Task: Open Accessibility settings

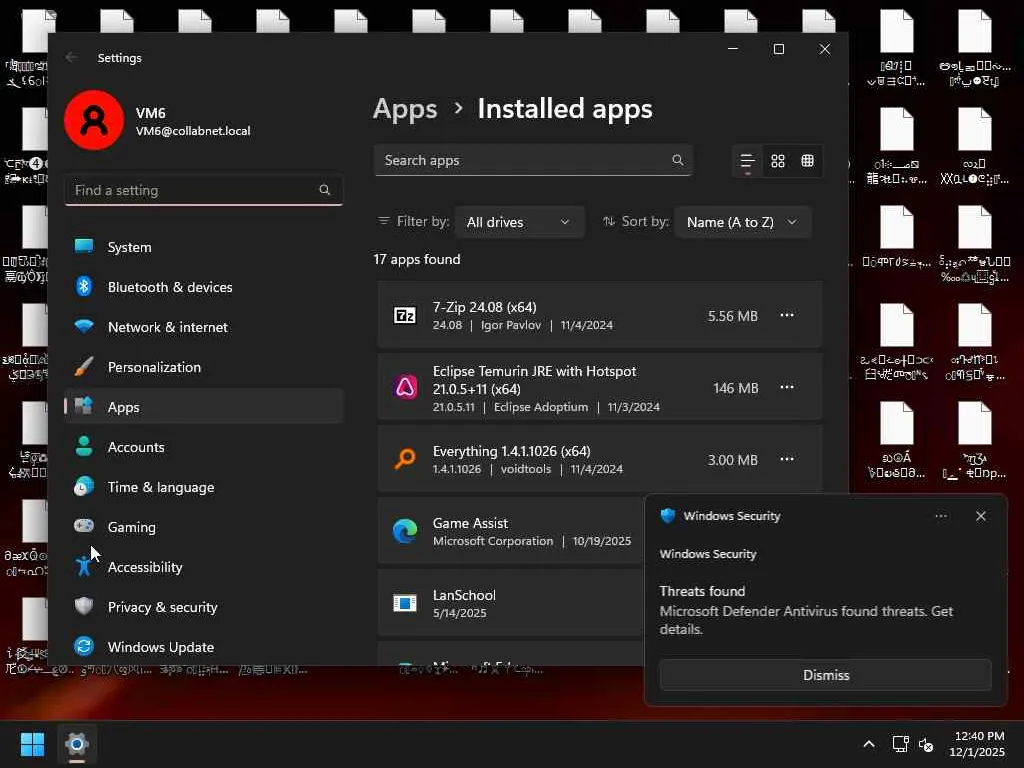Action: tap(204, 567)
